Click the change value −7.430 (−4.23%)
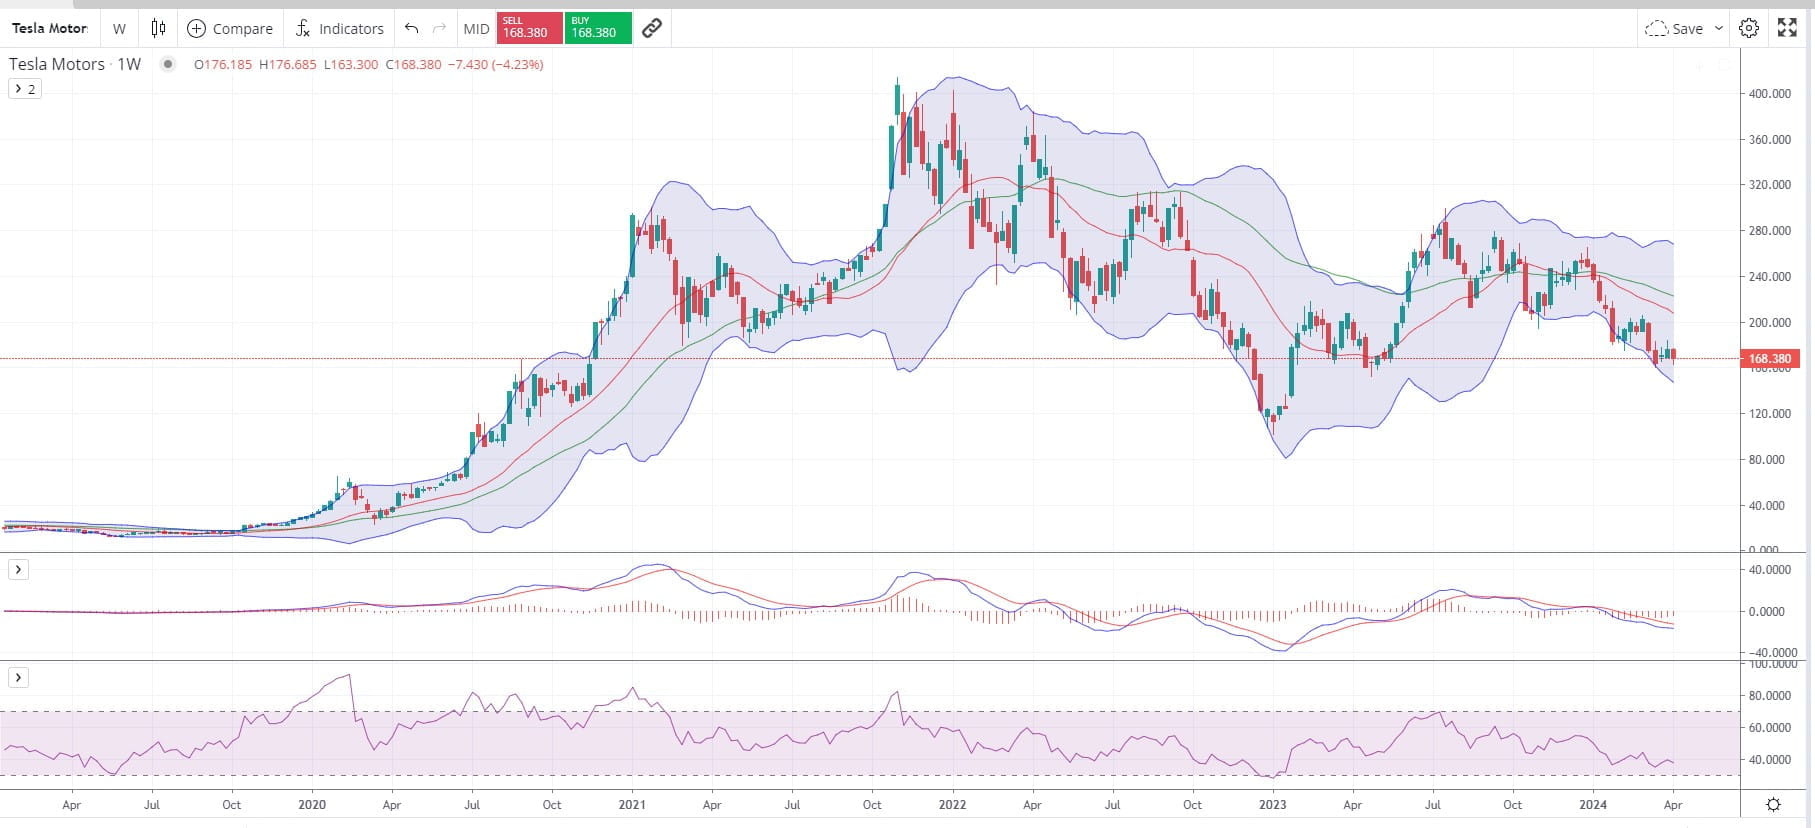 [x=495, y=64]
